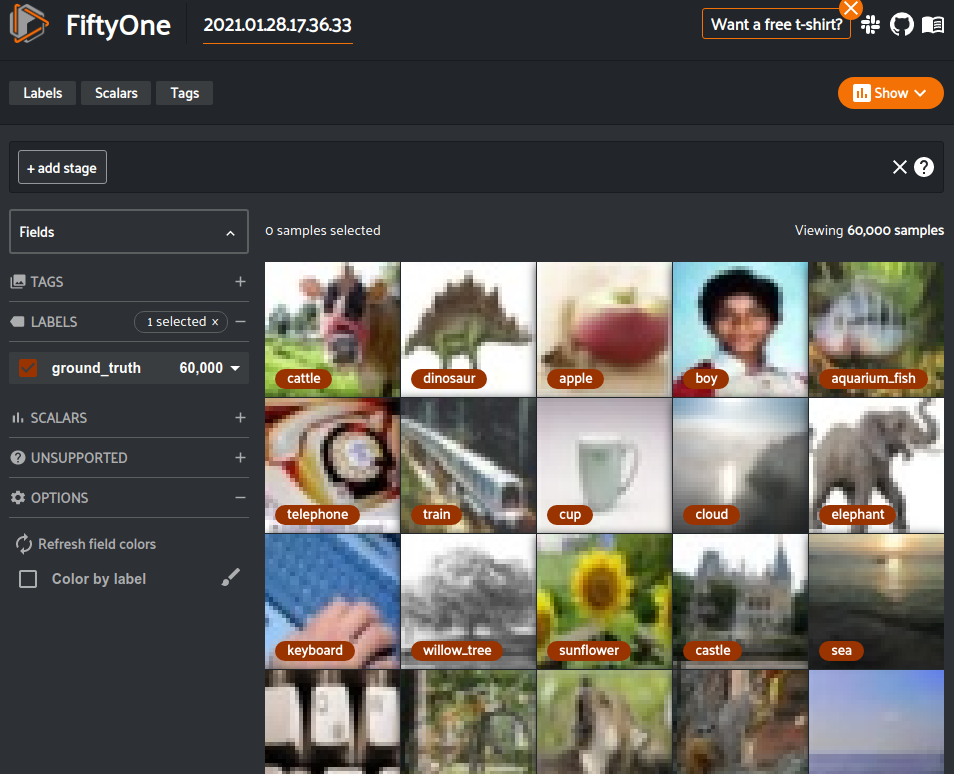Open the train sample thumbnail
The height and width of the screenshot is (774, 954).
point(468,465)
